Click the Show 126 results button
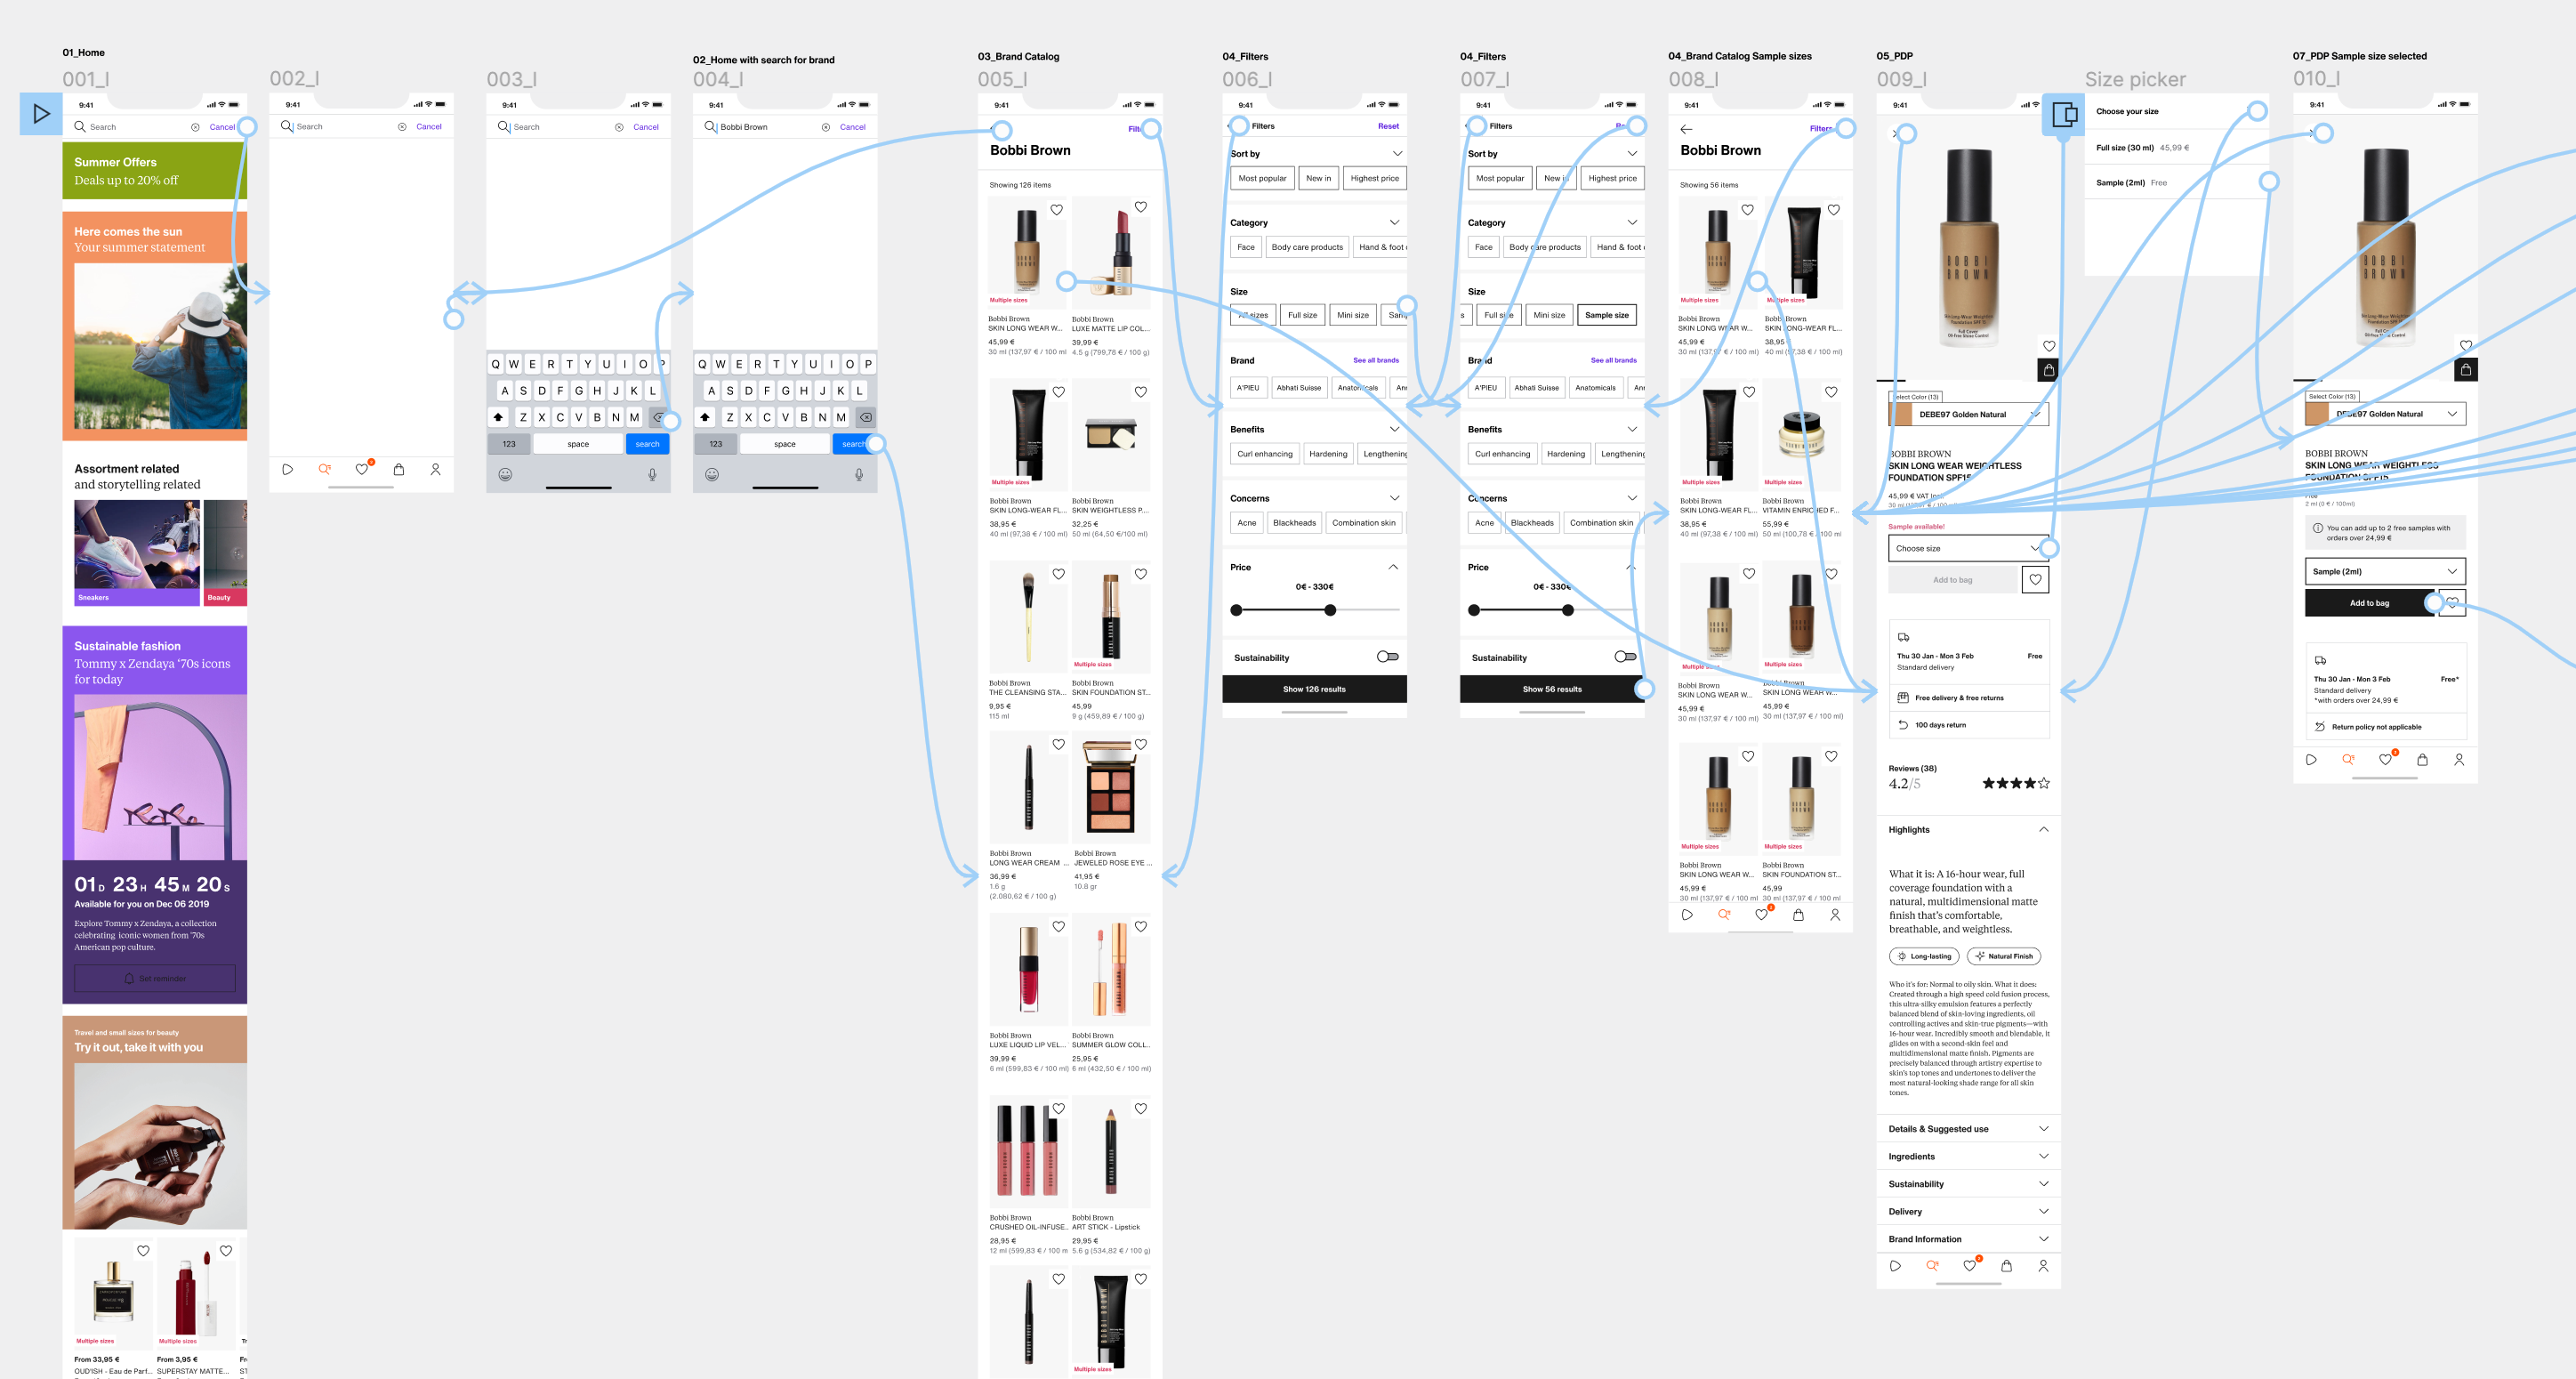 1314,689
